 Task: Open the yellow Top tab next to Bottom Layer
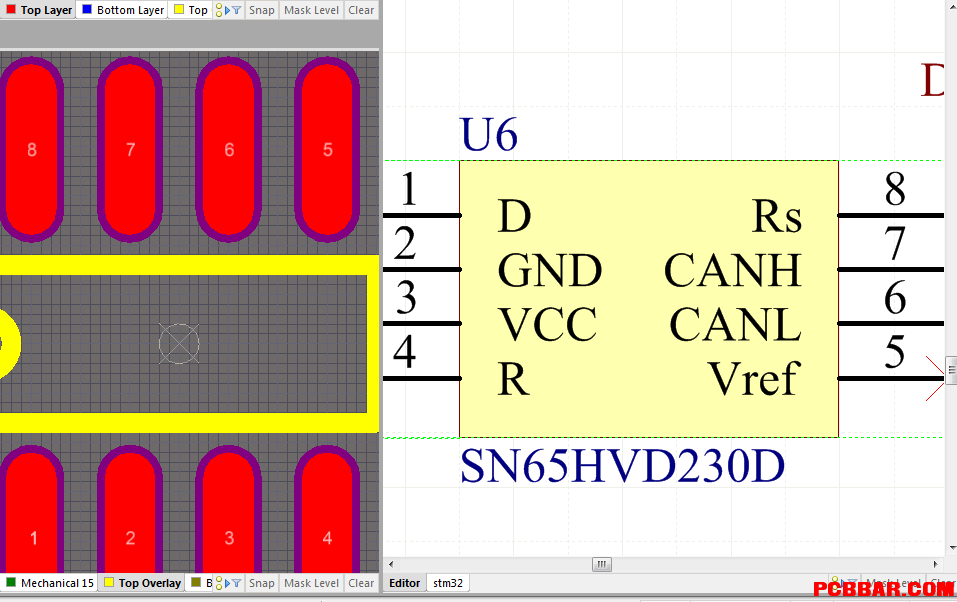[x=190, y=10]
